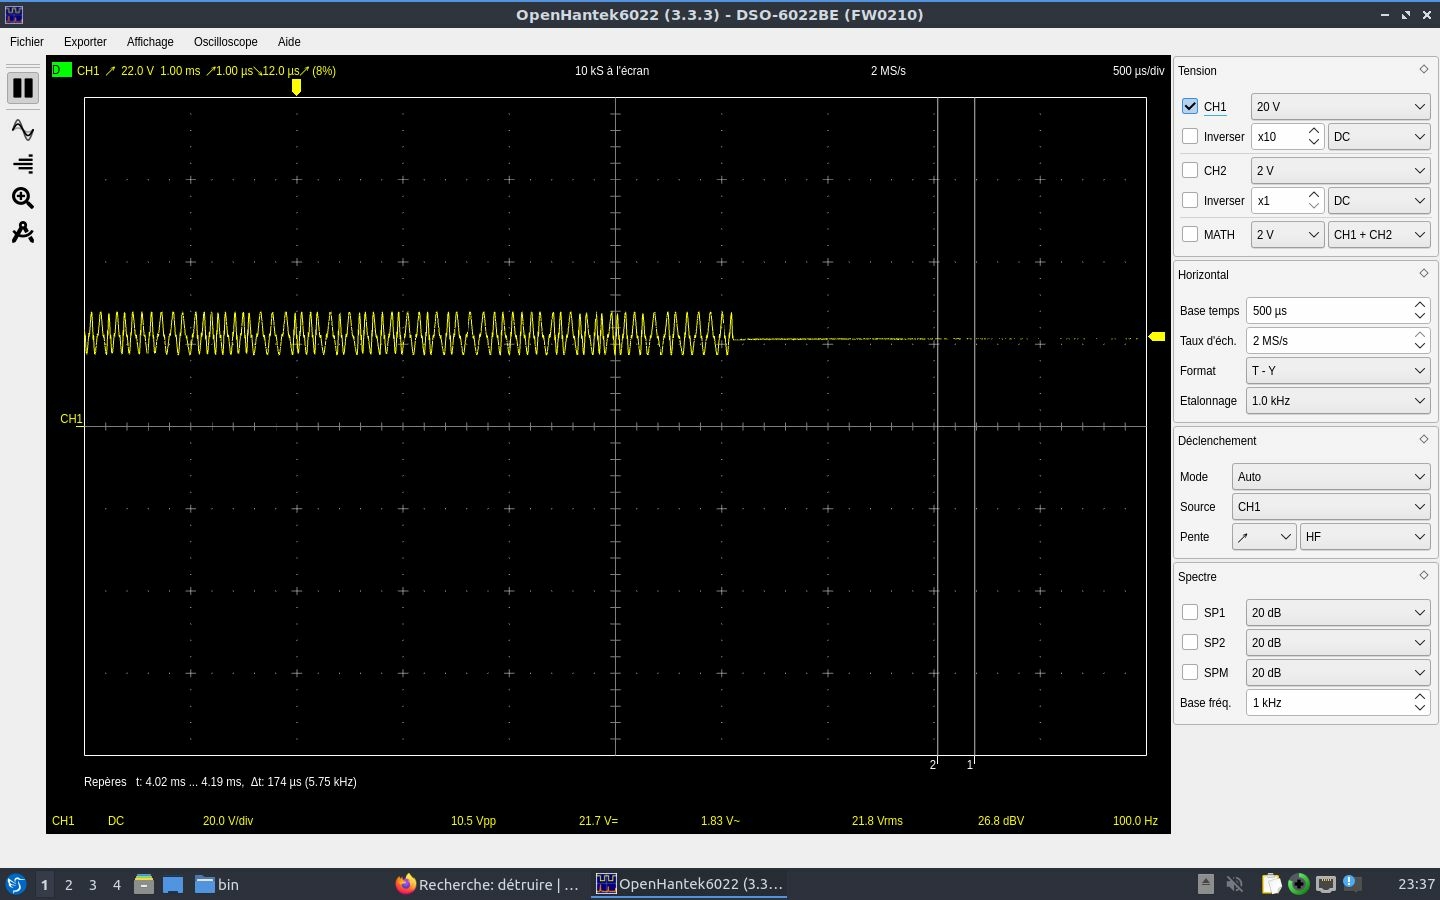Toggle the persistence lines icon

22,164
